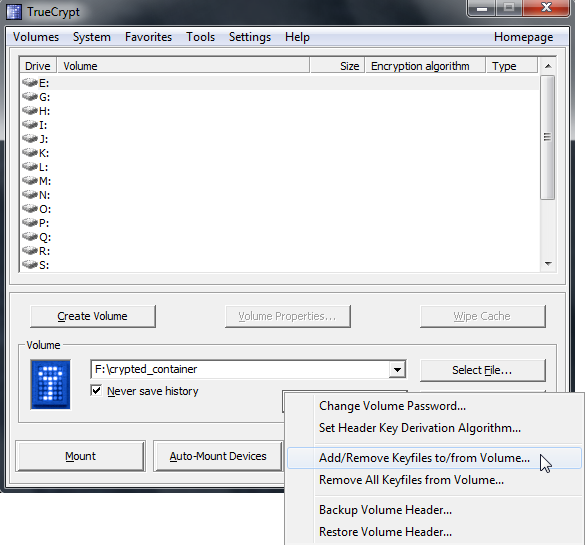Select the drive icon for L:
Screen dimensions: 585x545
tap(30, 166)
